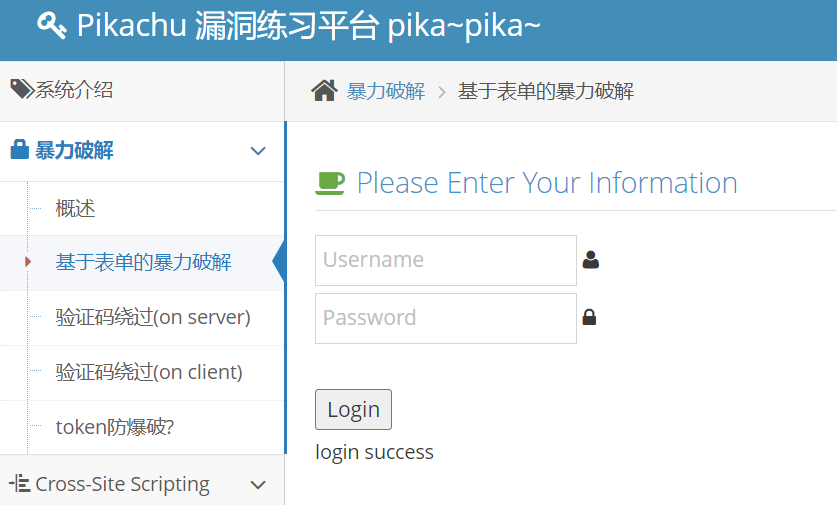Collapse the 暴力破解 menu chevron
The image size is (837, 505).
click(258, 151)
